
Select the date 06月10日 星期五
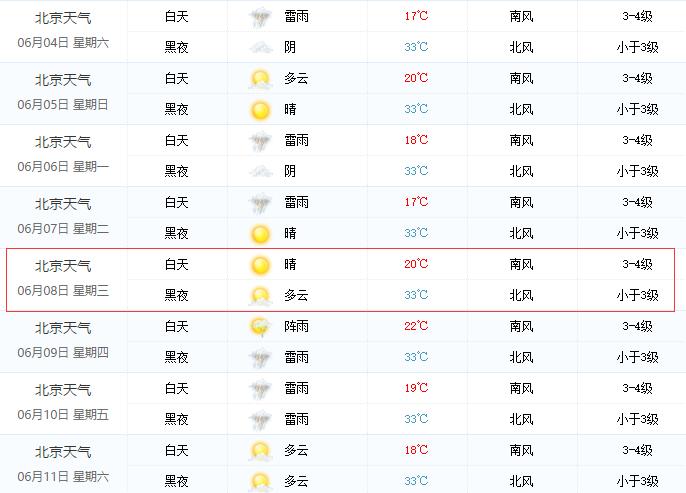click(63, 415)
